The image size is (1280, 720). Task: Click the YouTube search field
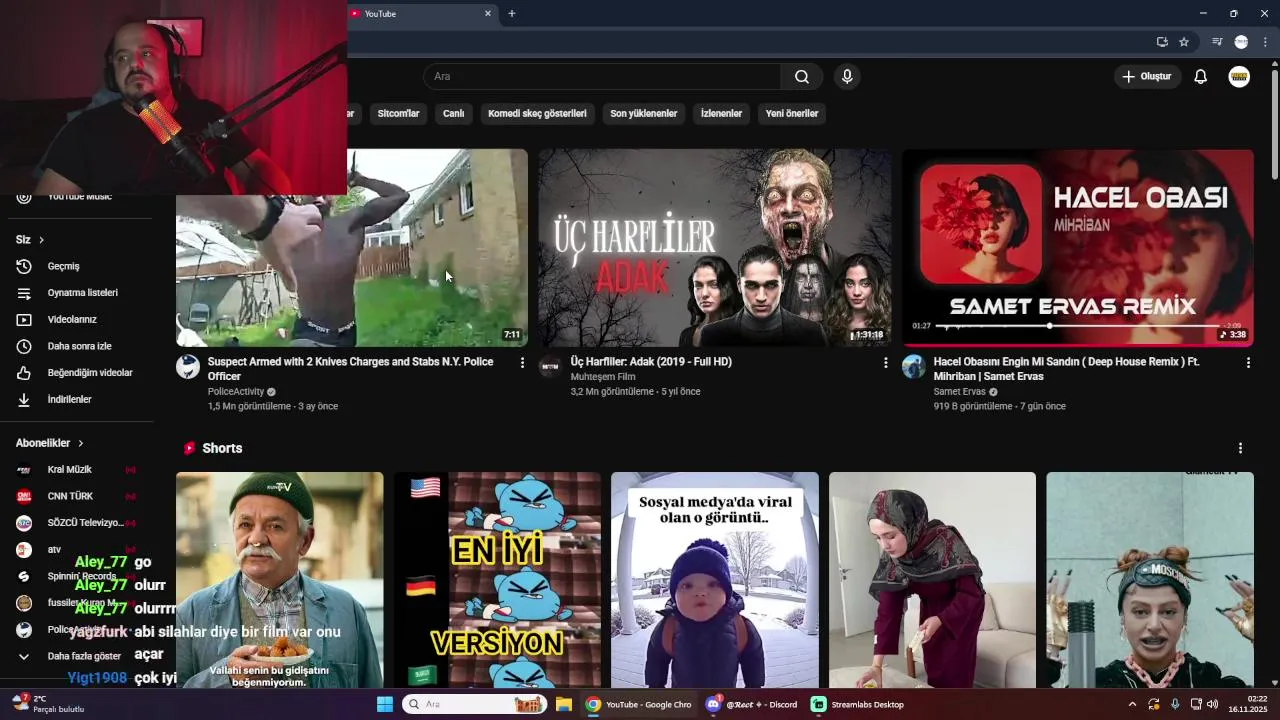tap(602, 77)
